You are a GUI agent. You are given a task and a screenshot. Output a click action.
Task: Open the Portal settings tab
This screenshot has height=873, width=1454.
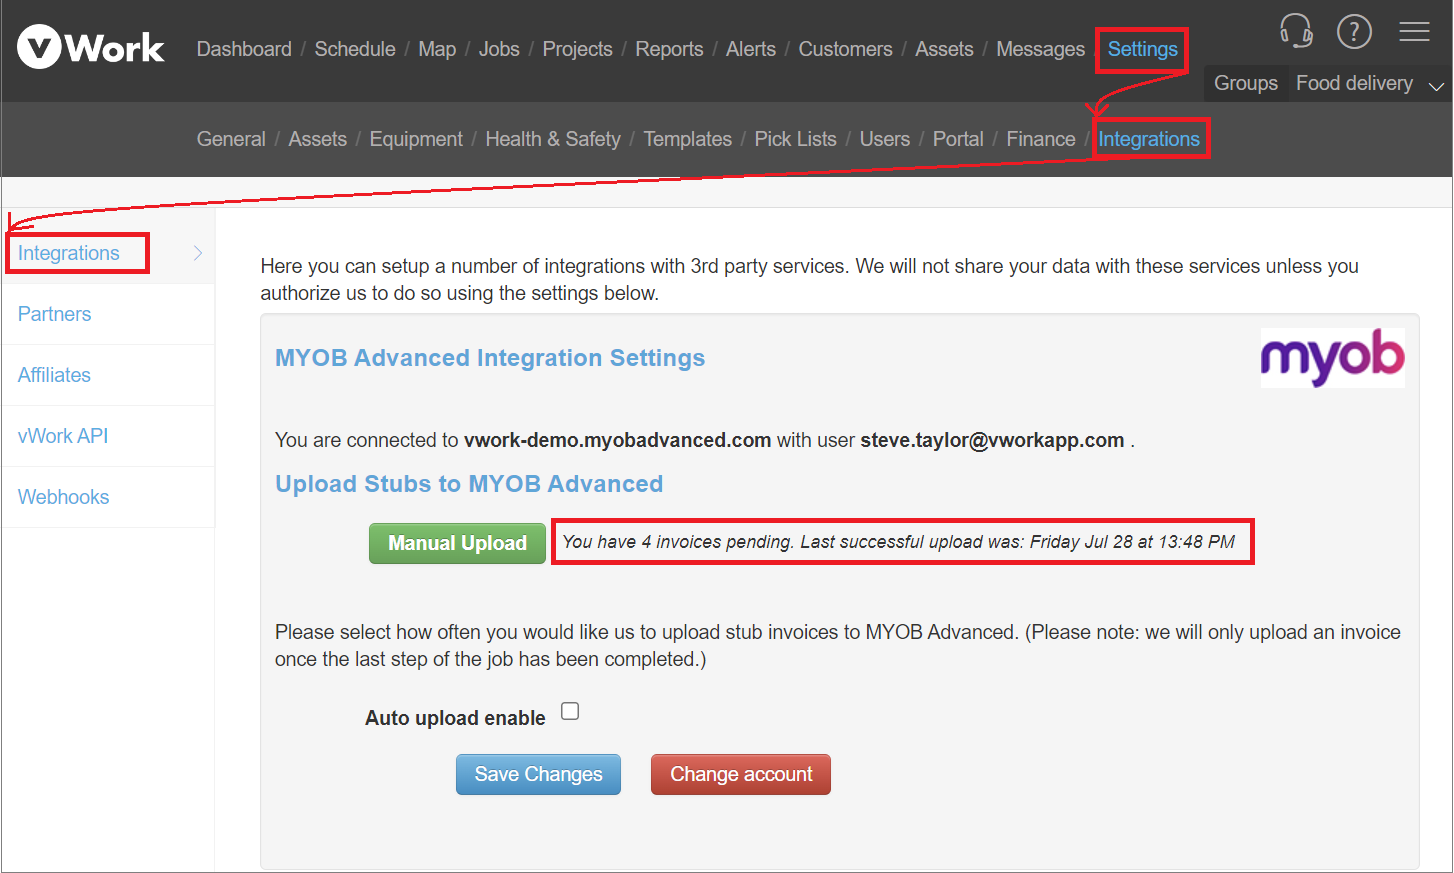[x=958, y=139]
